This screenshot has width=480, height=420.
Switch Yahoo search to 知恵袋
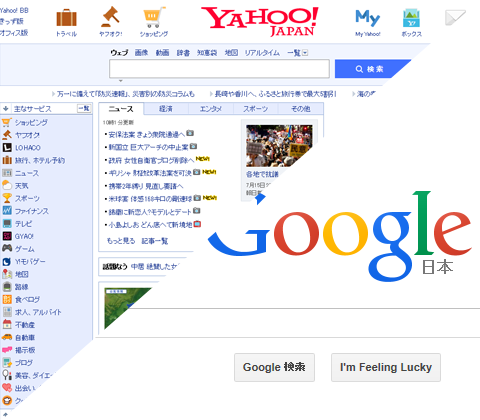207,53
